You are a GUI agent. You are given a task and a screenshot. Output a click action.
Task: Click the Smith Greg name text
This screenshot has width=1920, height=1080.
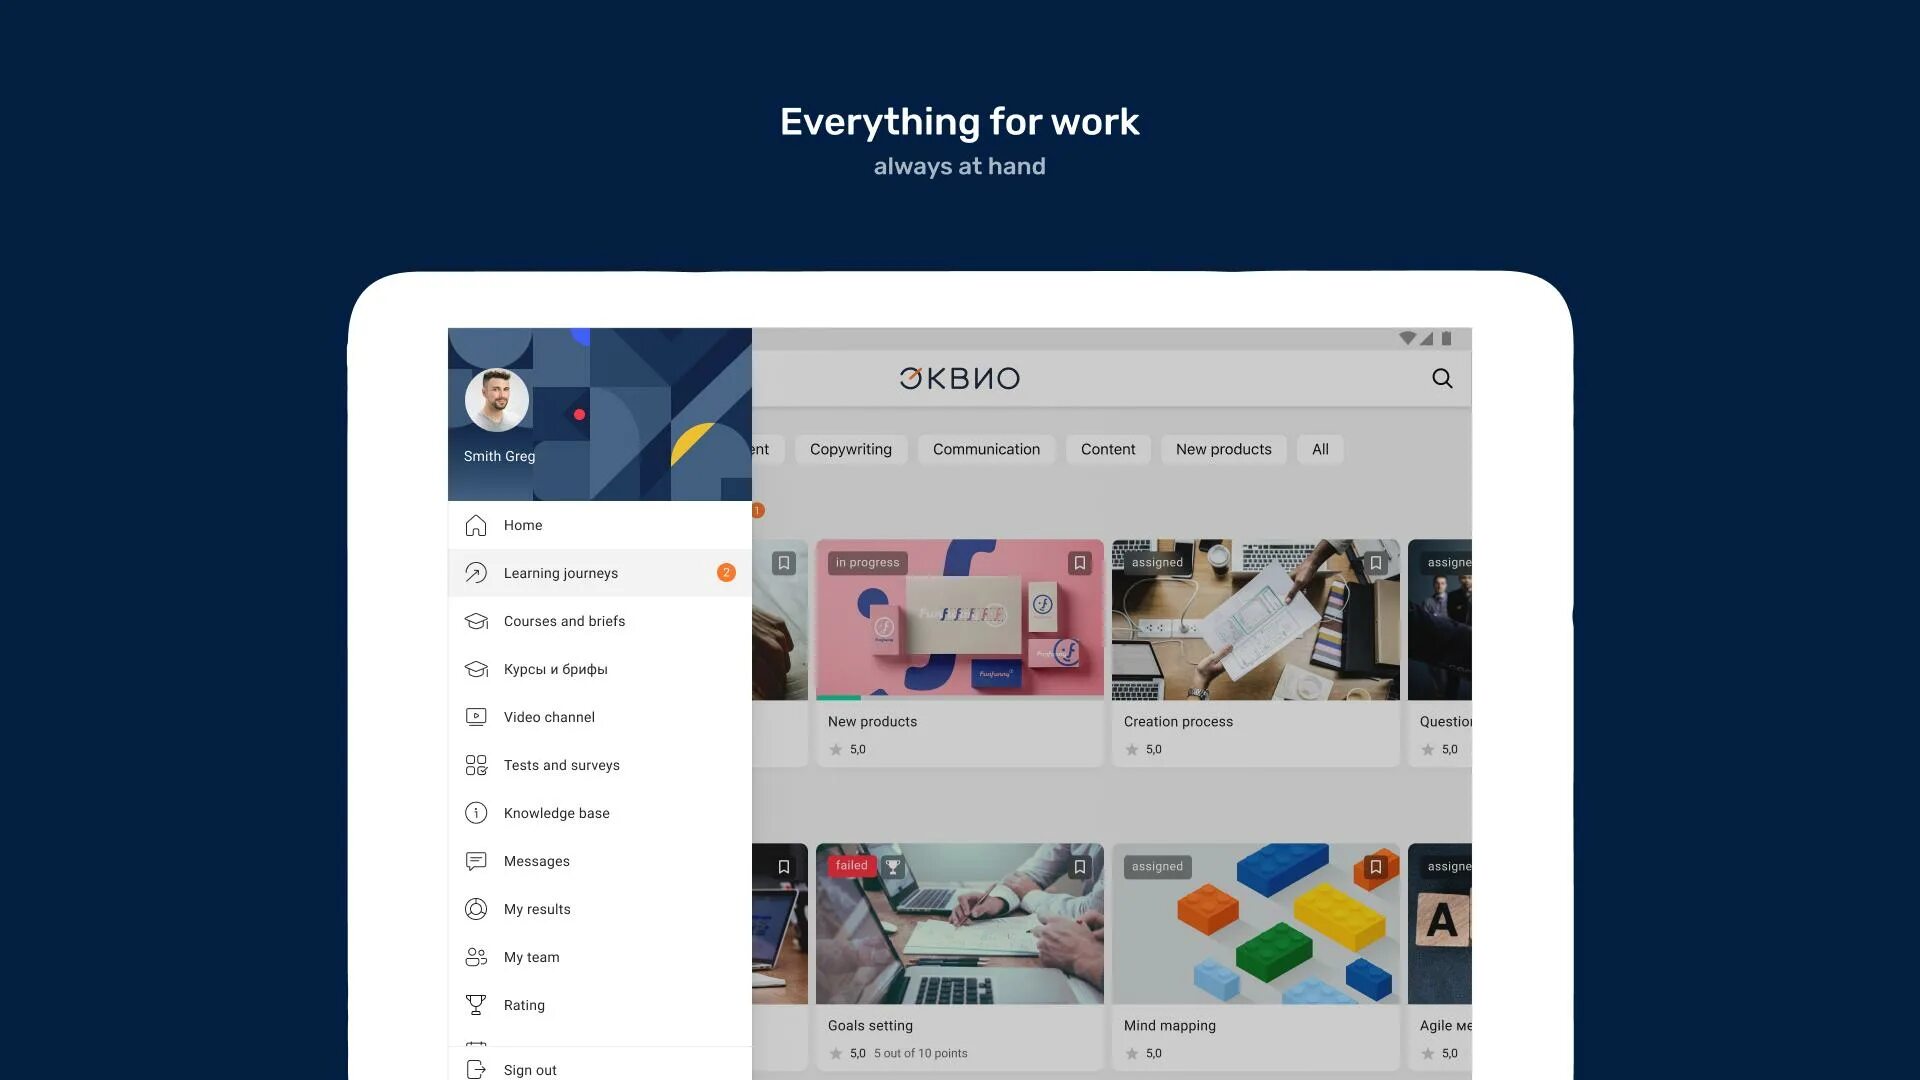[x=499, y=456]
